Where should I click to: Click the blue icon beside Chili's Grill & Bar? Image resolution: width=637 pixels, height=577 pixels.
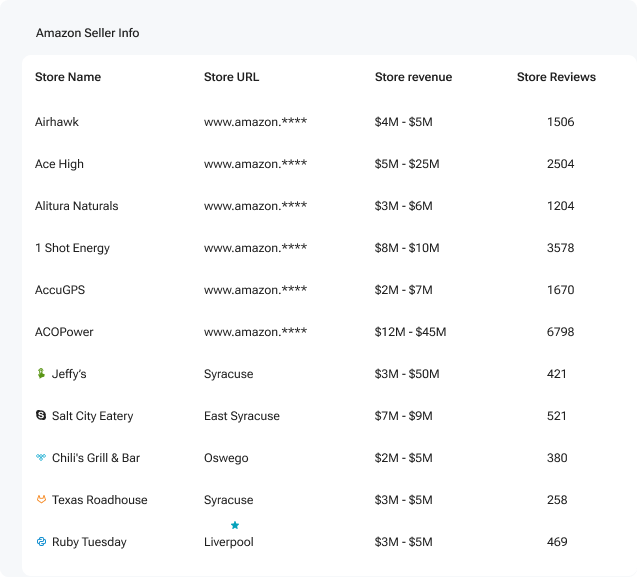point(41,457)
